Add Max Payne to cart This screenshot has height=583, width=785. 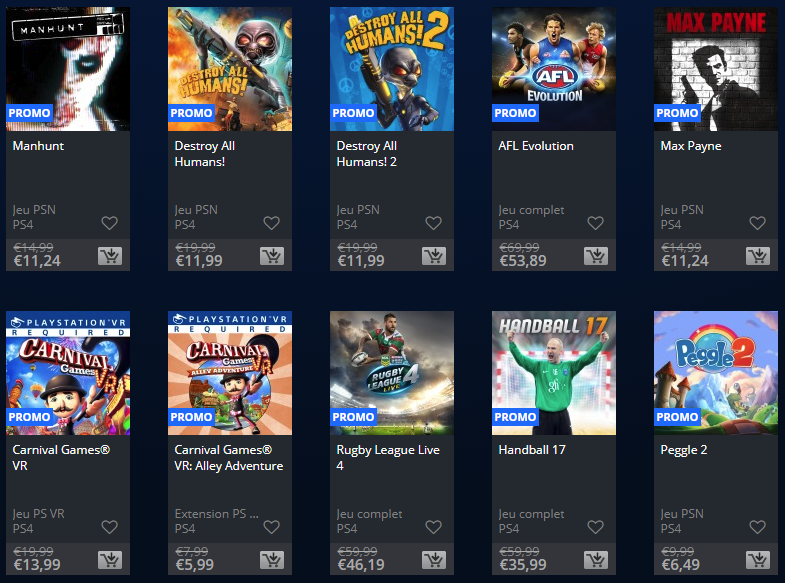coord(758,256)
